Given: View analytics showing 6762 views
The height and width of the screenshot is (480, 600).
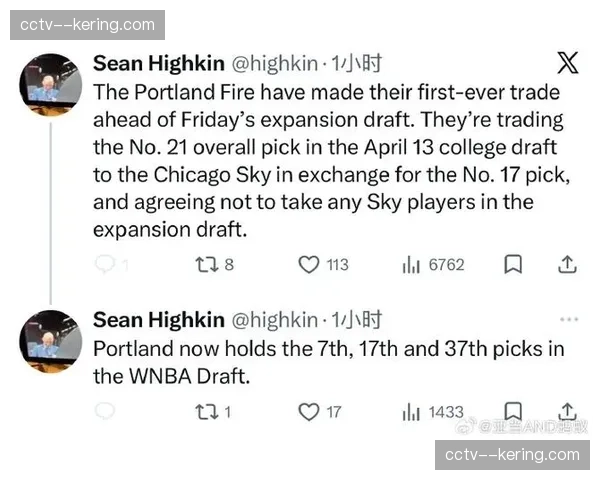Looking at the screenshot, I should click(410, 264).
